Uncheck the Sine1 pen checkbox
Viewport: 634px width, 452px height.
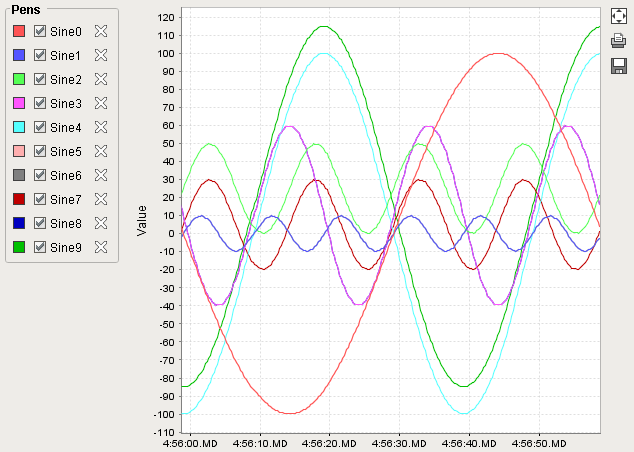40,55
